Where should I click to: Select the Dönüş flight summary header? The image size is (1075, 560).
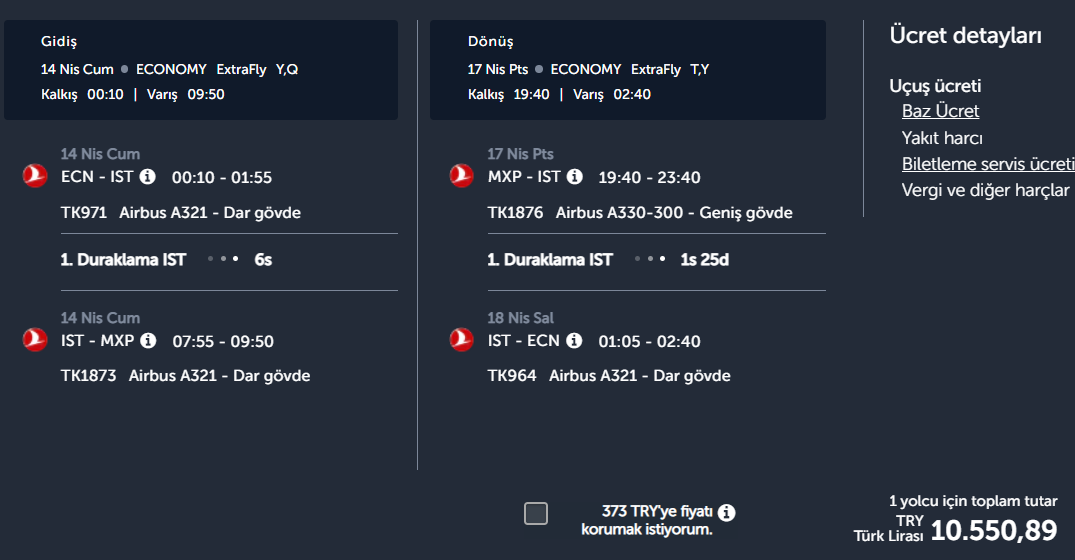click(x=627, y=69)
